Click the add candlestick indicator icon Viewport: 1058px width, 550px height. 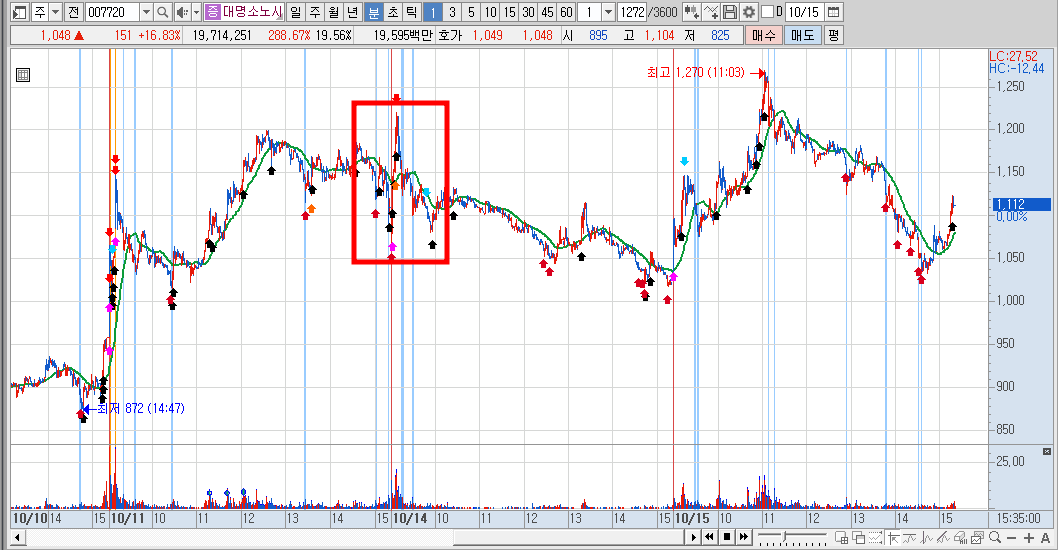[x=691, y=12]
